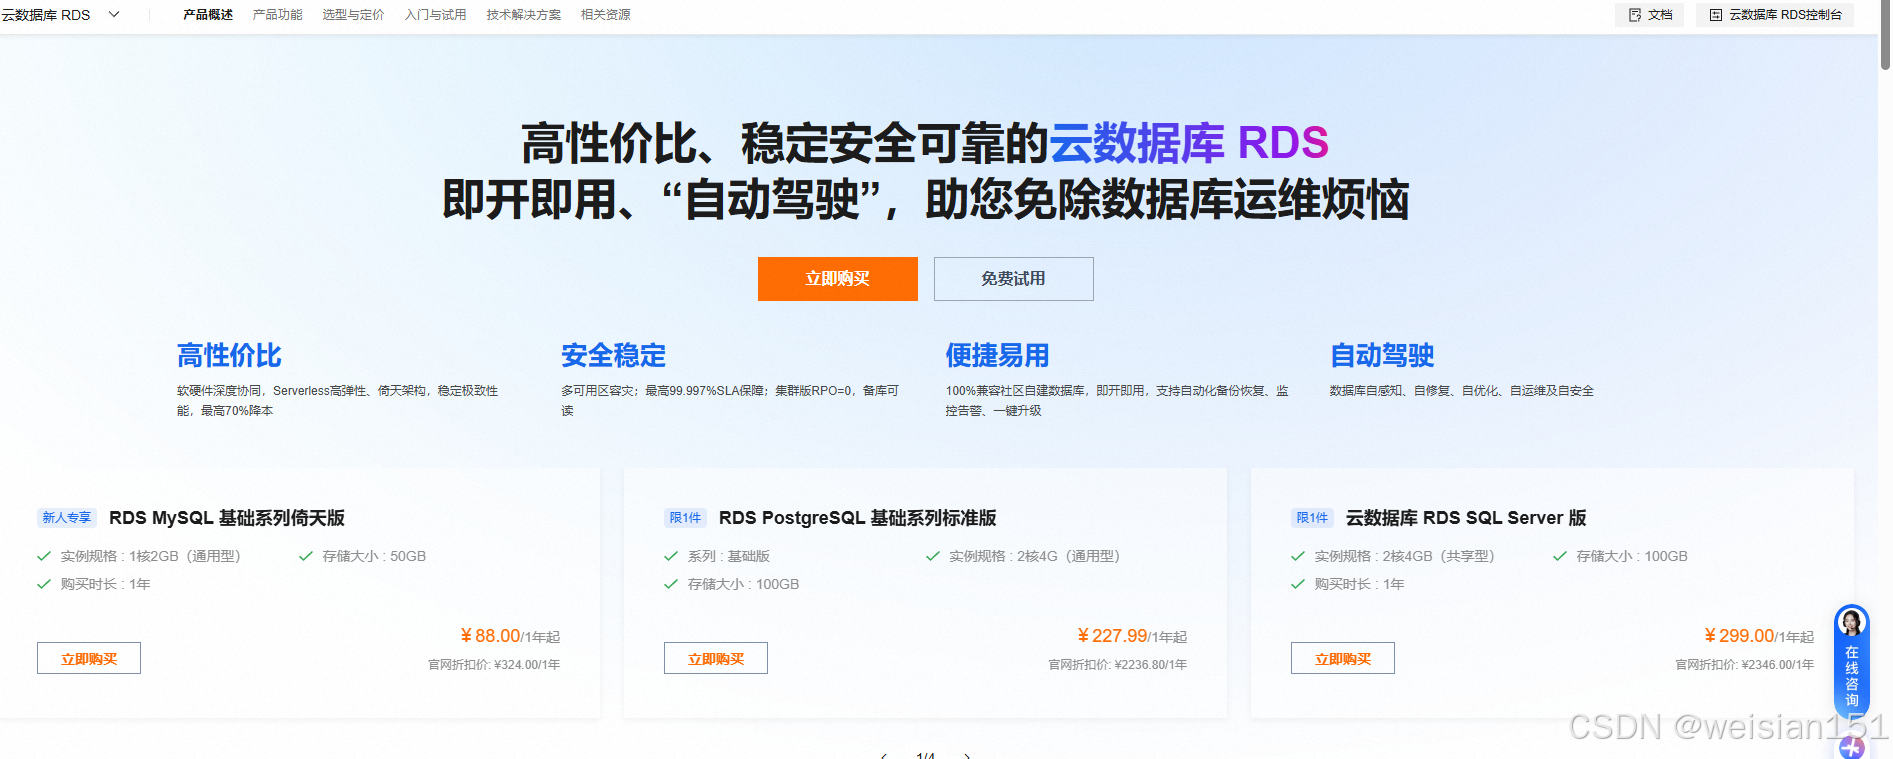Switch to the 相关资源 tab
Screen dimensions: 1893x759
[605, 15]
